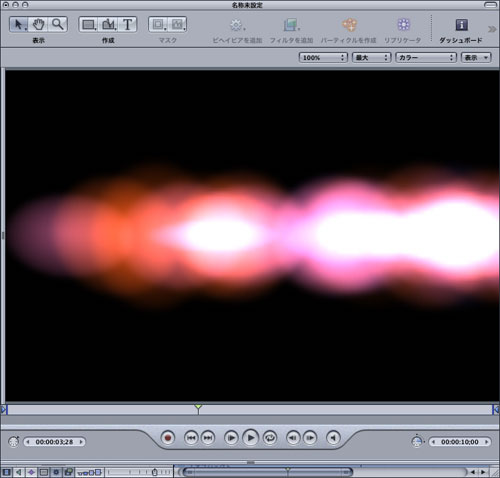This screenshot has height=478, width=500.
Task: Change timeline track height selector
Action: (89, 472)
